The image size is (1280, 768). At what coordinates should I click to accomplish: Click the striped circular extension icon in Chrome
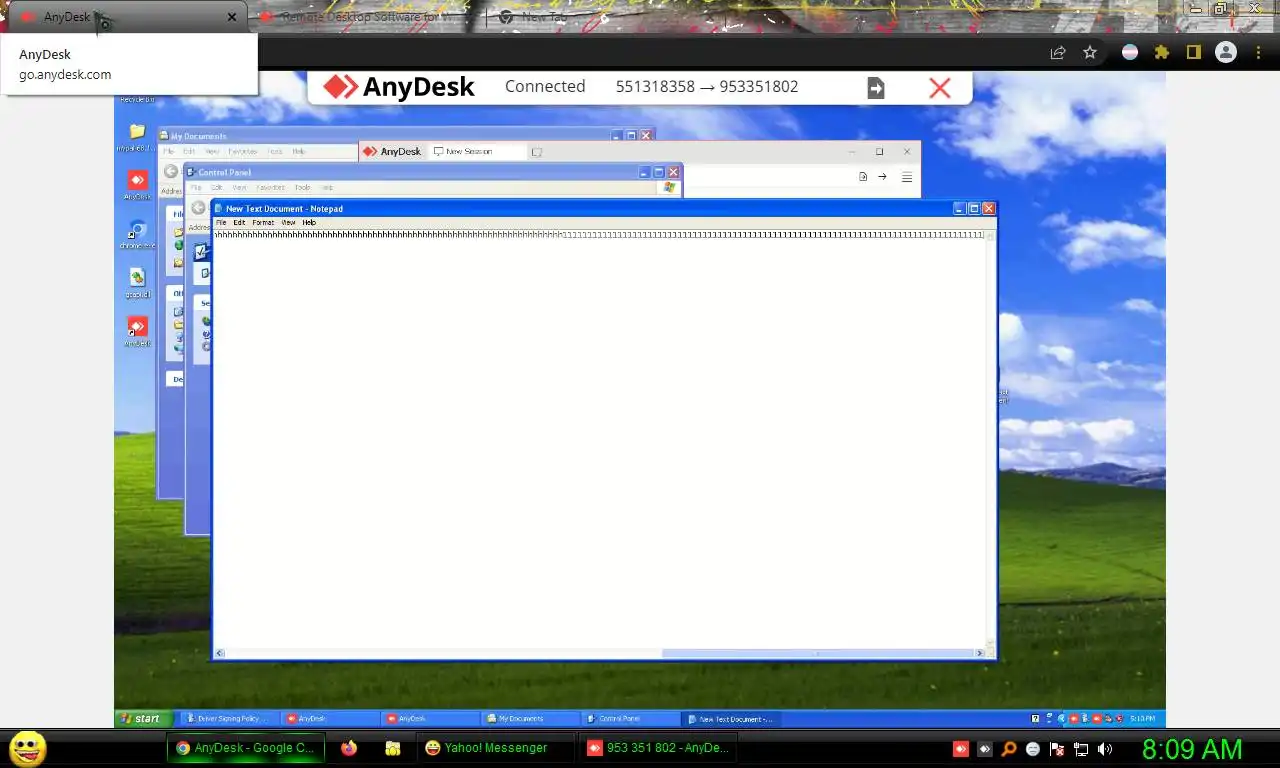(1130, 52)
